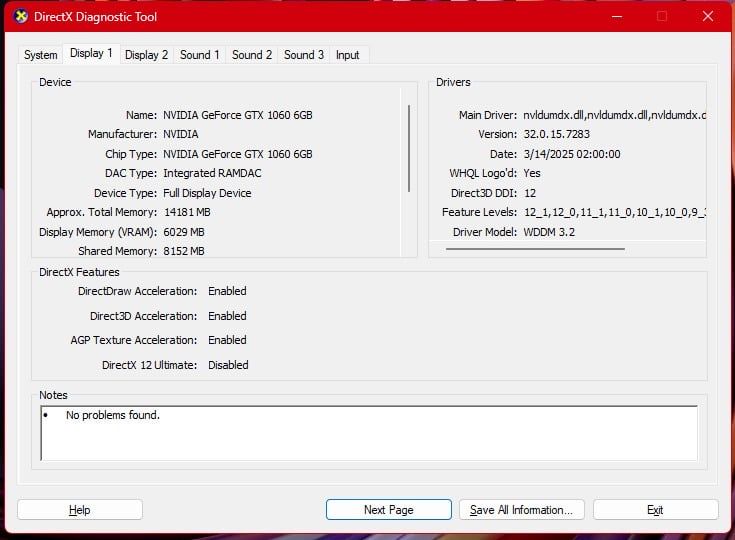The height and width of the screenshot is (540, 735).
Task: Click the AGP Texture Acceleration 'Enabled' value
Action: 227,339
